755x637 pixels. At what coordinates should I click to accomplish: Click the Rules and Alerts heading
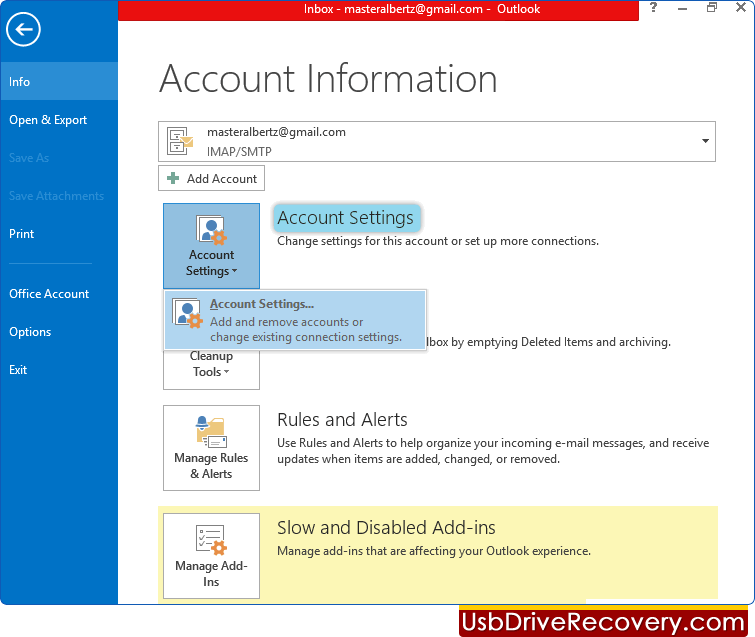tap(342, 420)
